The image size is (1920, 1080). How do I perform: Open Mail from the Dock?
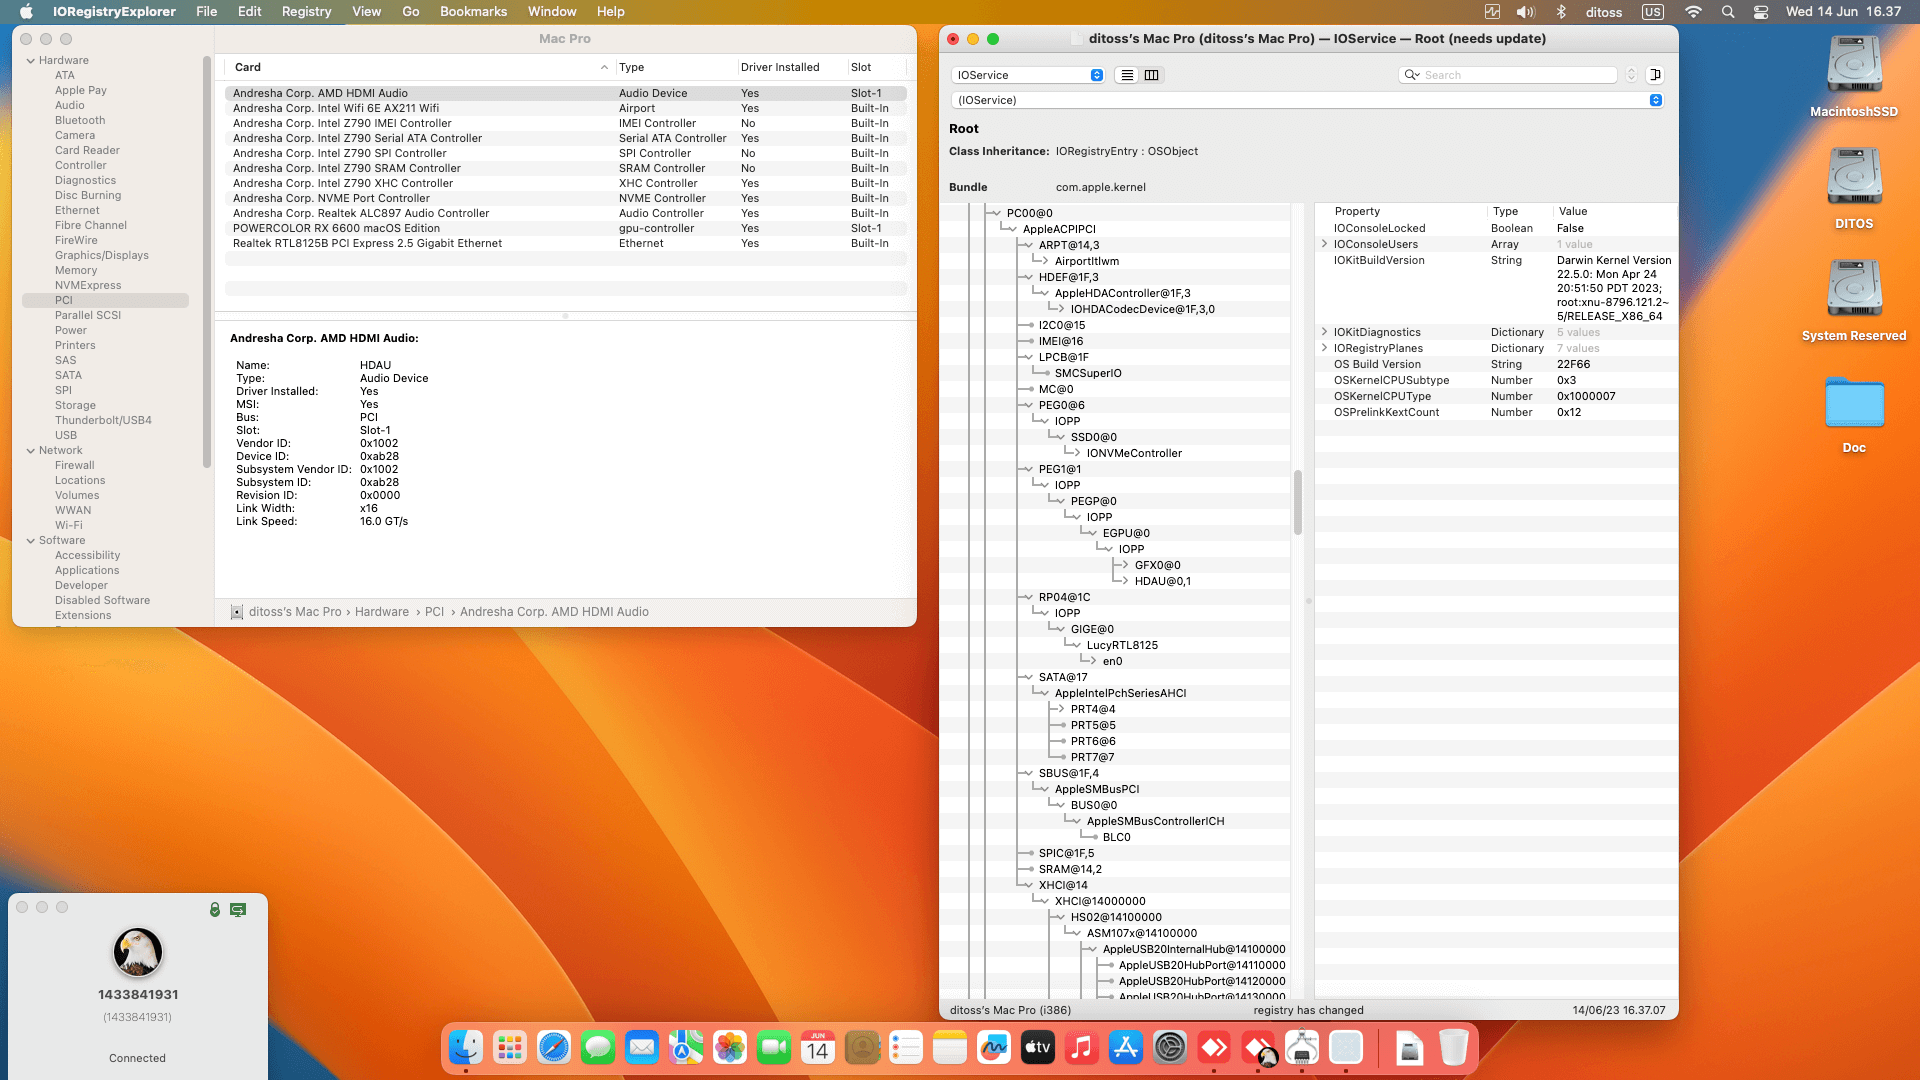(x=642, y=1047)
